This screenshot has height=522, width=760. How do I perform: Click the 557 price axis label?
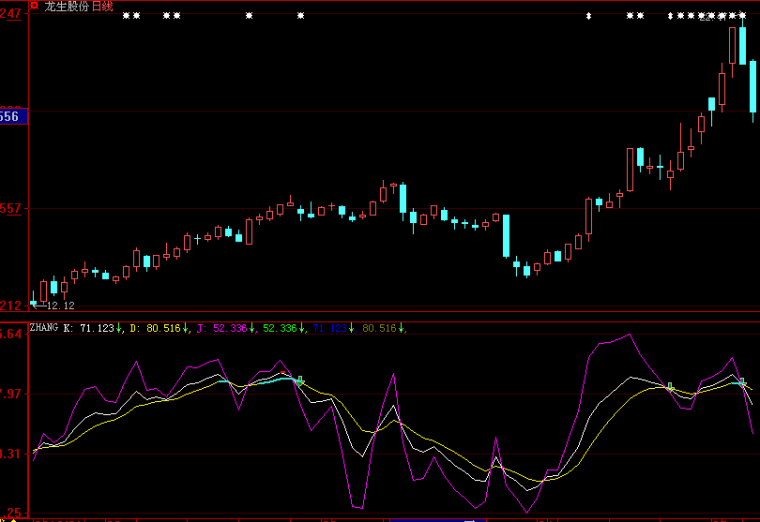(x=12, y=208)
